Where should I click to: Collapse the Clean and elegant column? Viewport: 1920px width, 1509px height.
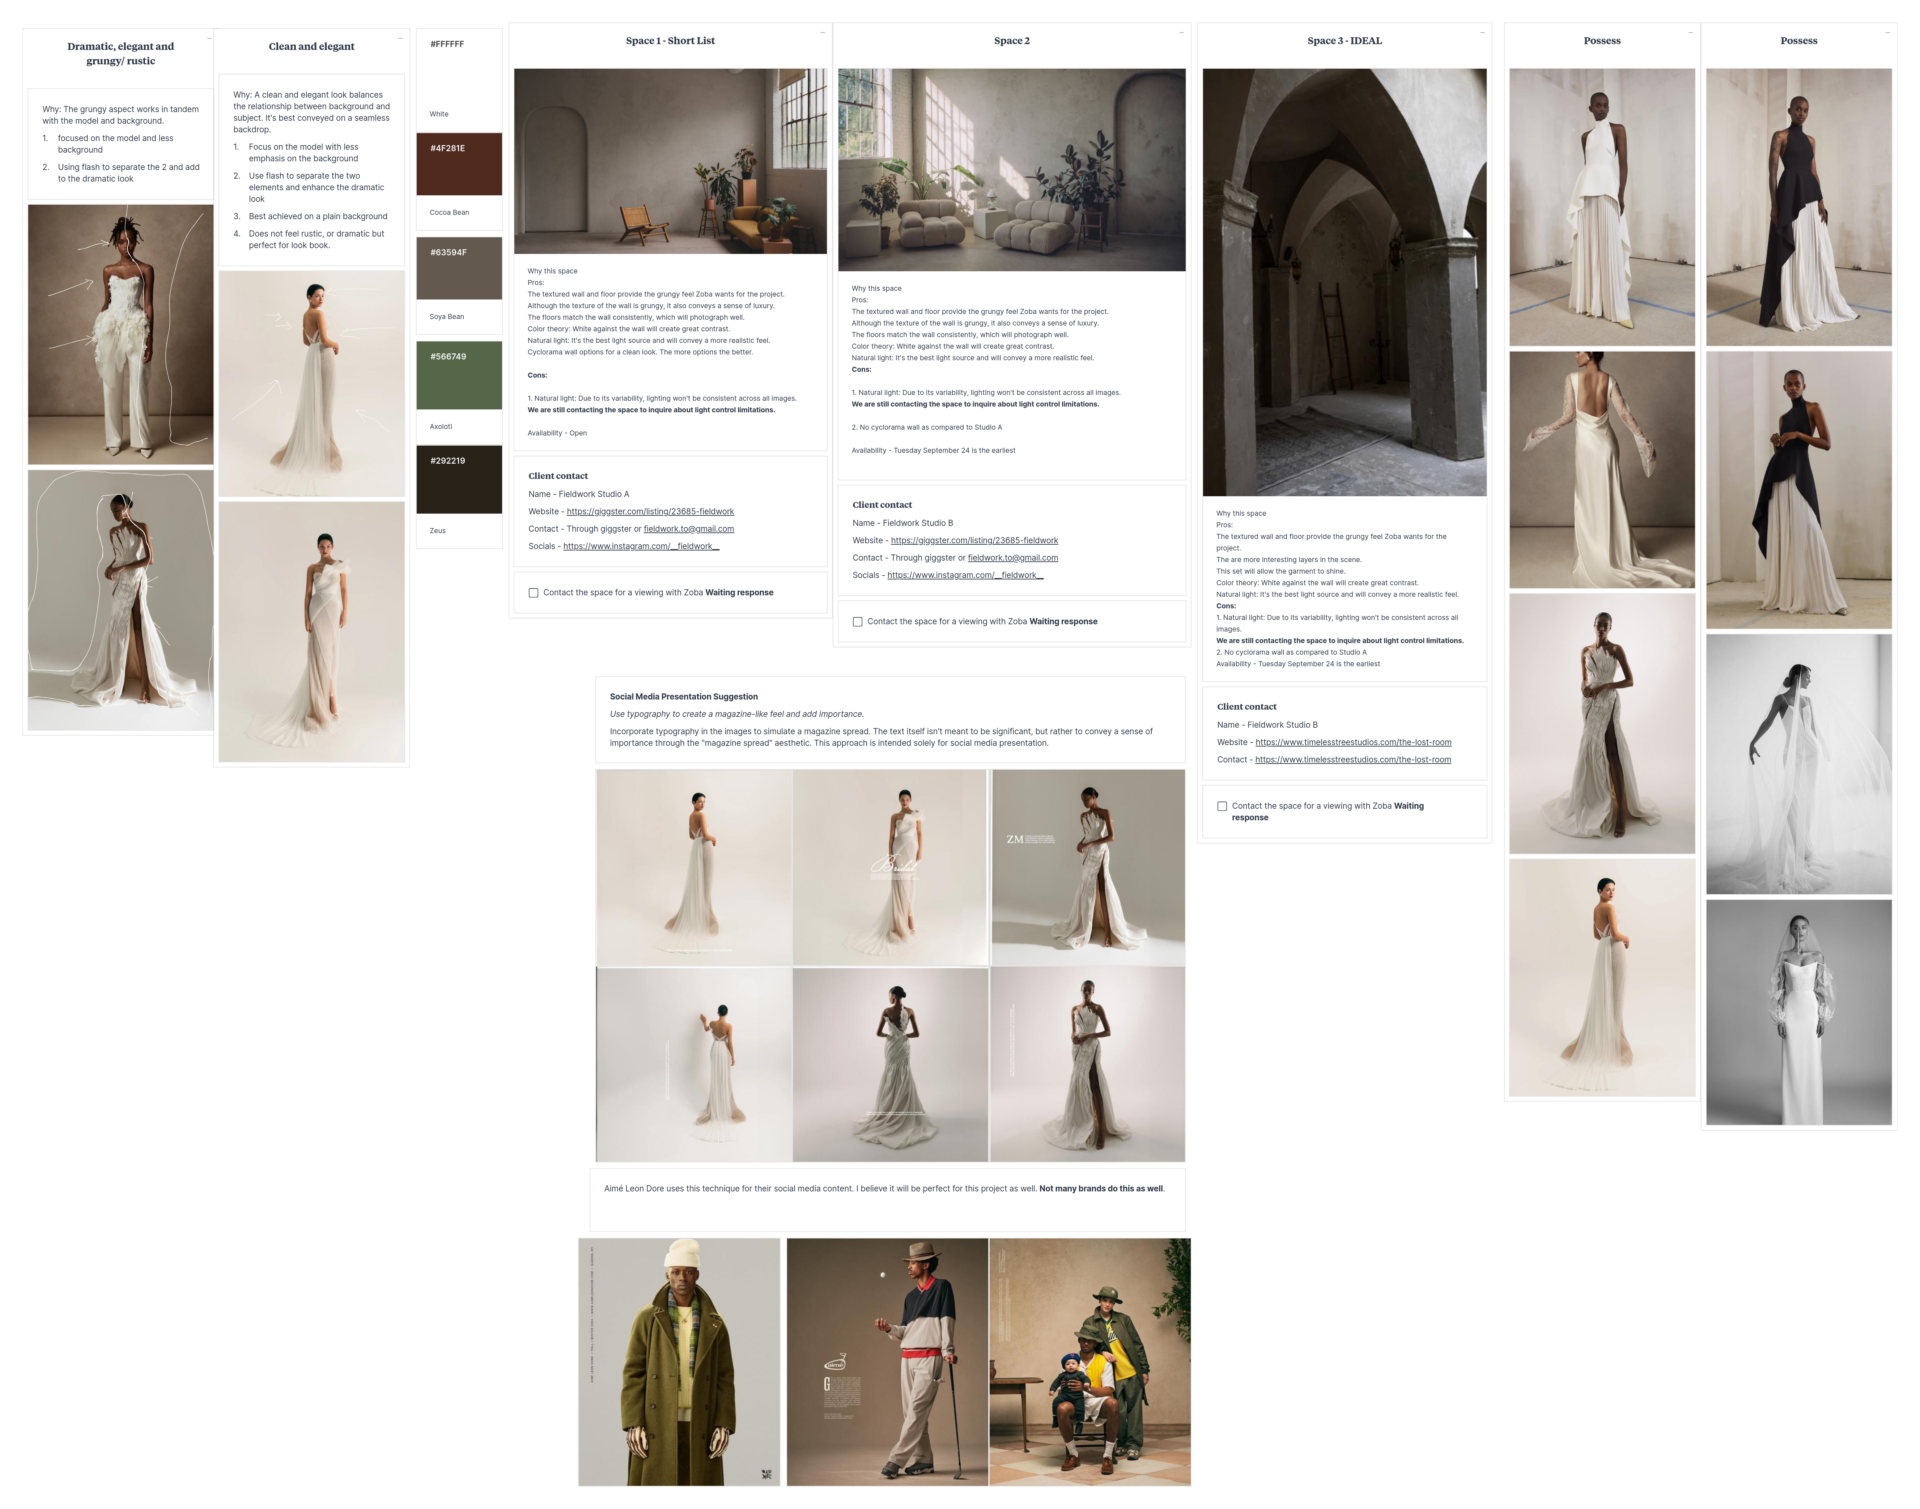(400, 38)
